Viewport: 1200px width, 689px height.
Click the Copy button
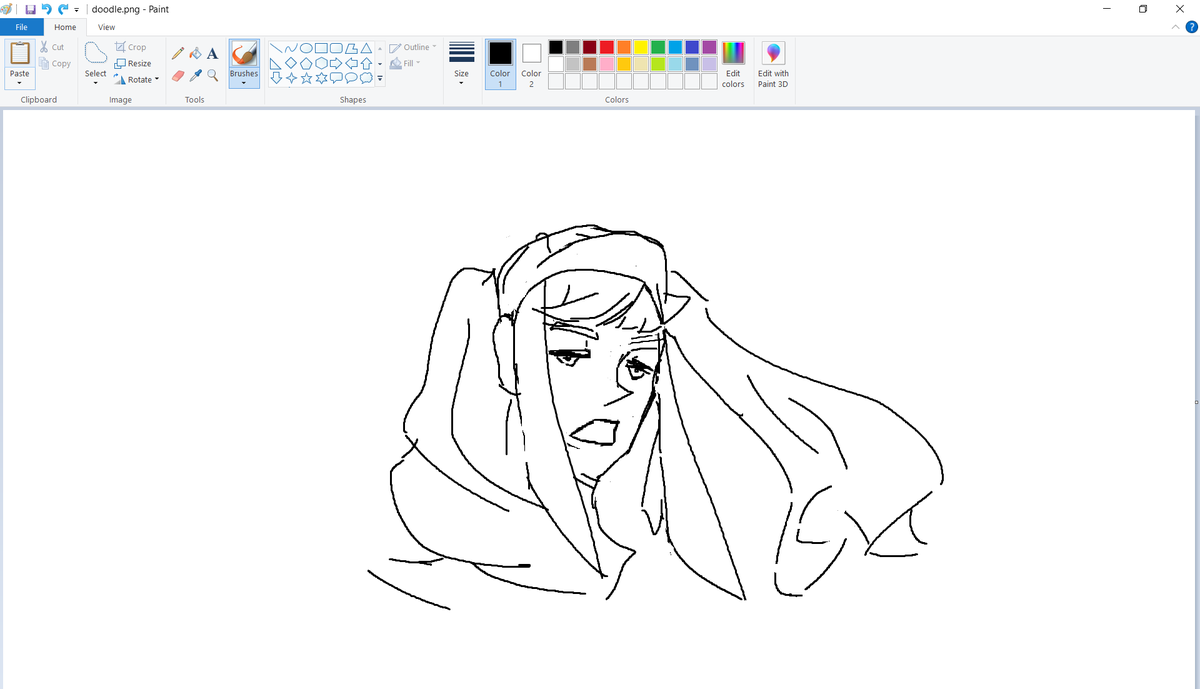(x=54, y=63)
